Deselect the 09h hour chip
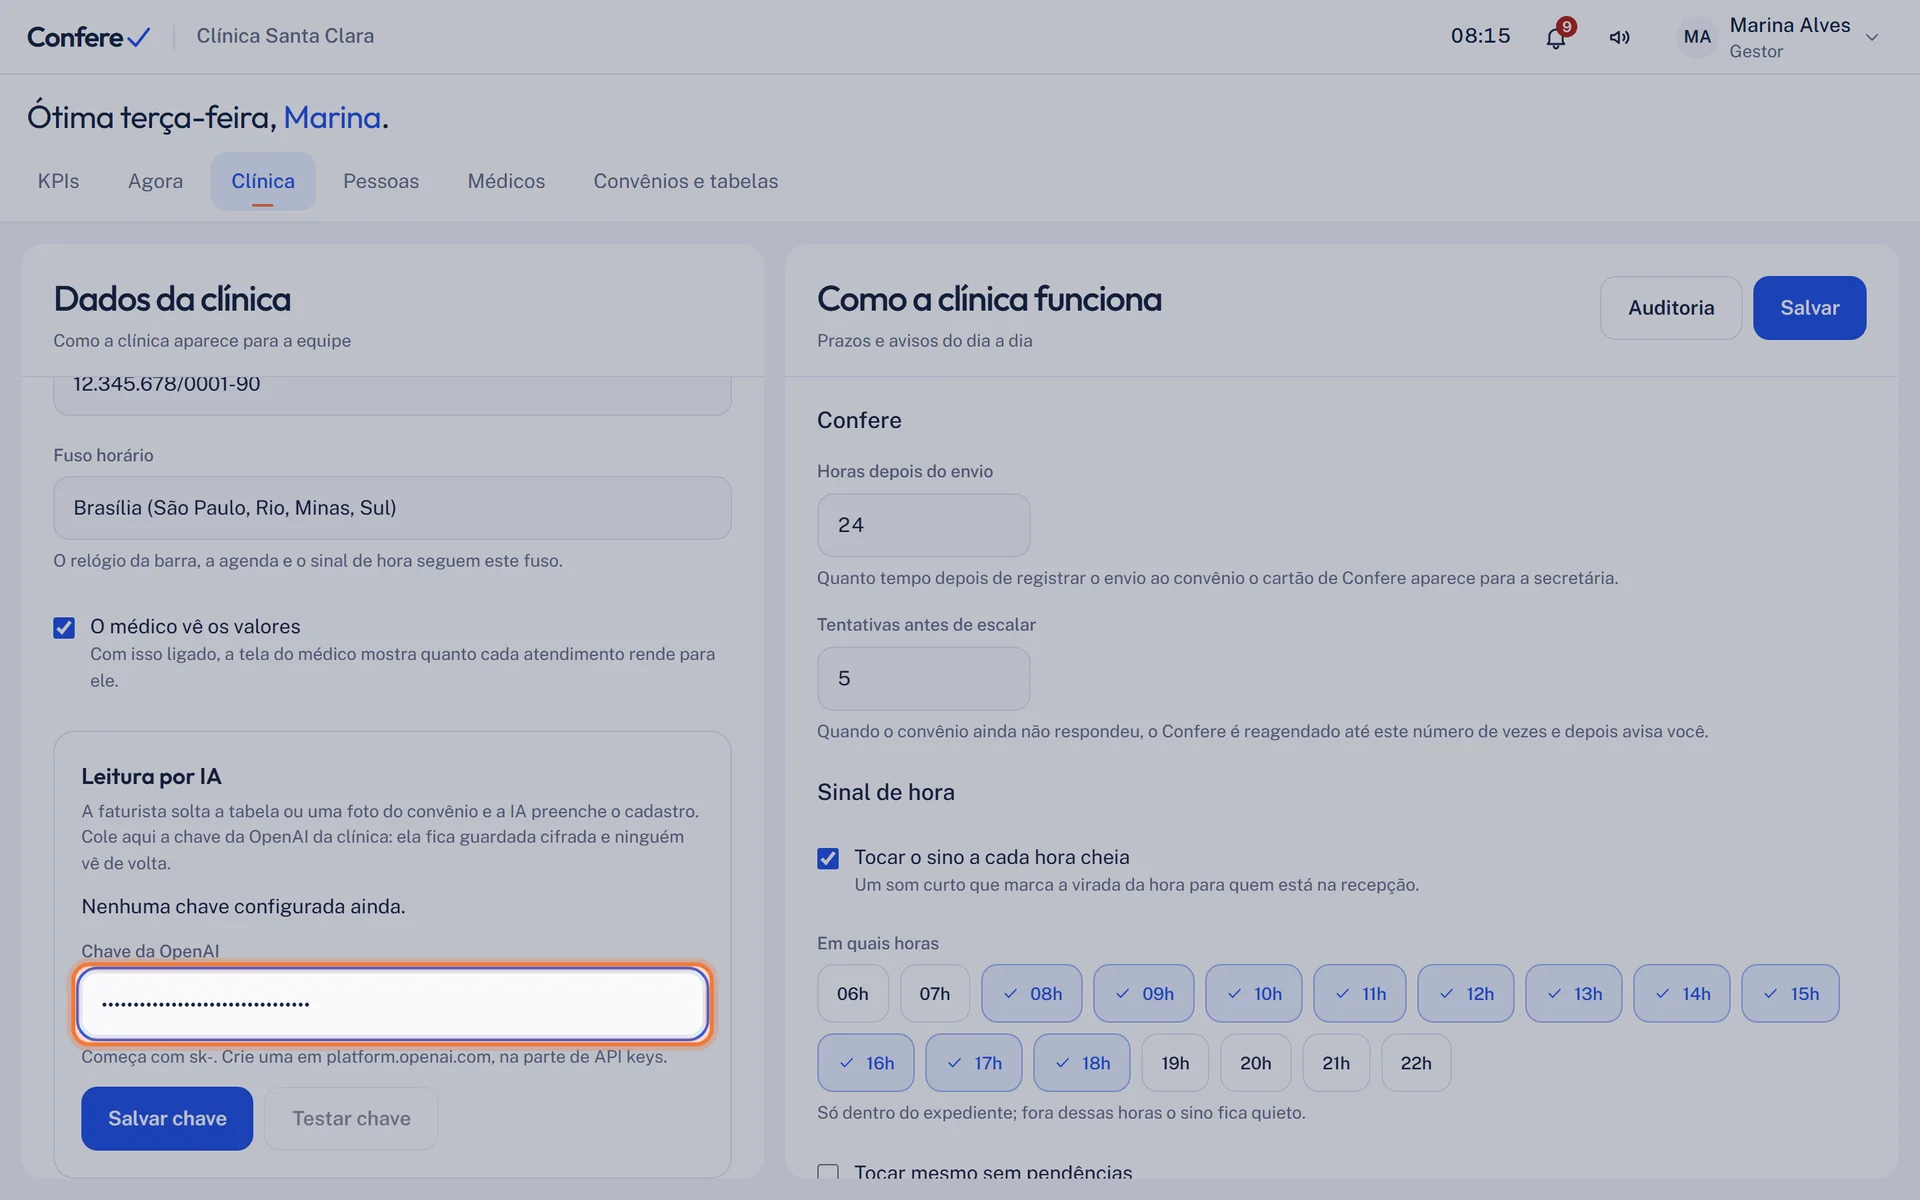 tap(1144, 993)
